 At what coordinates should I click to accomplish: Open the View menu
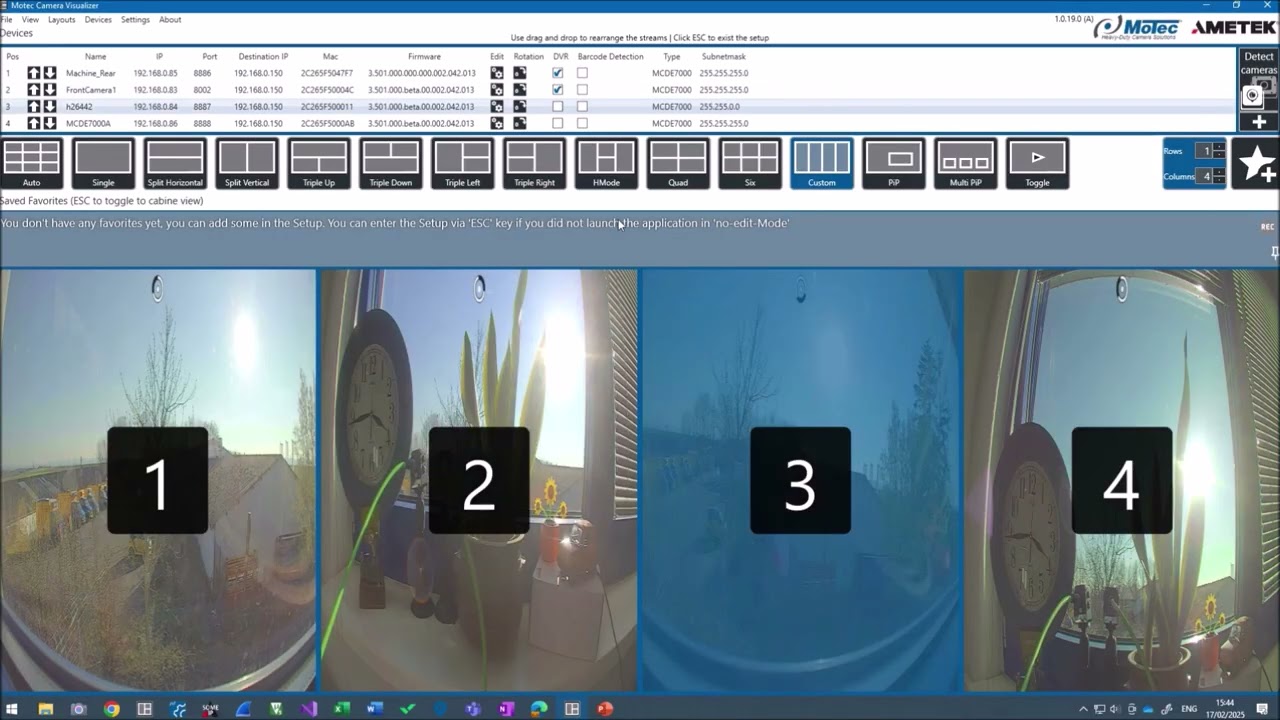click(x=30, y=20)
